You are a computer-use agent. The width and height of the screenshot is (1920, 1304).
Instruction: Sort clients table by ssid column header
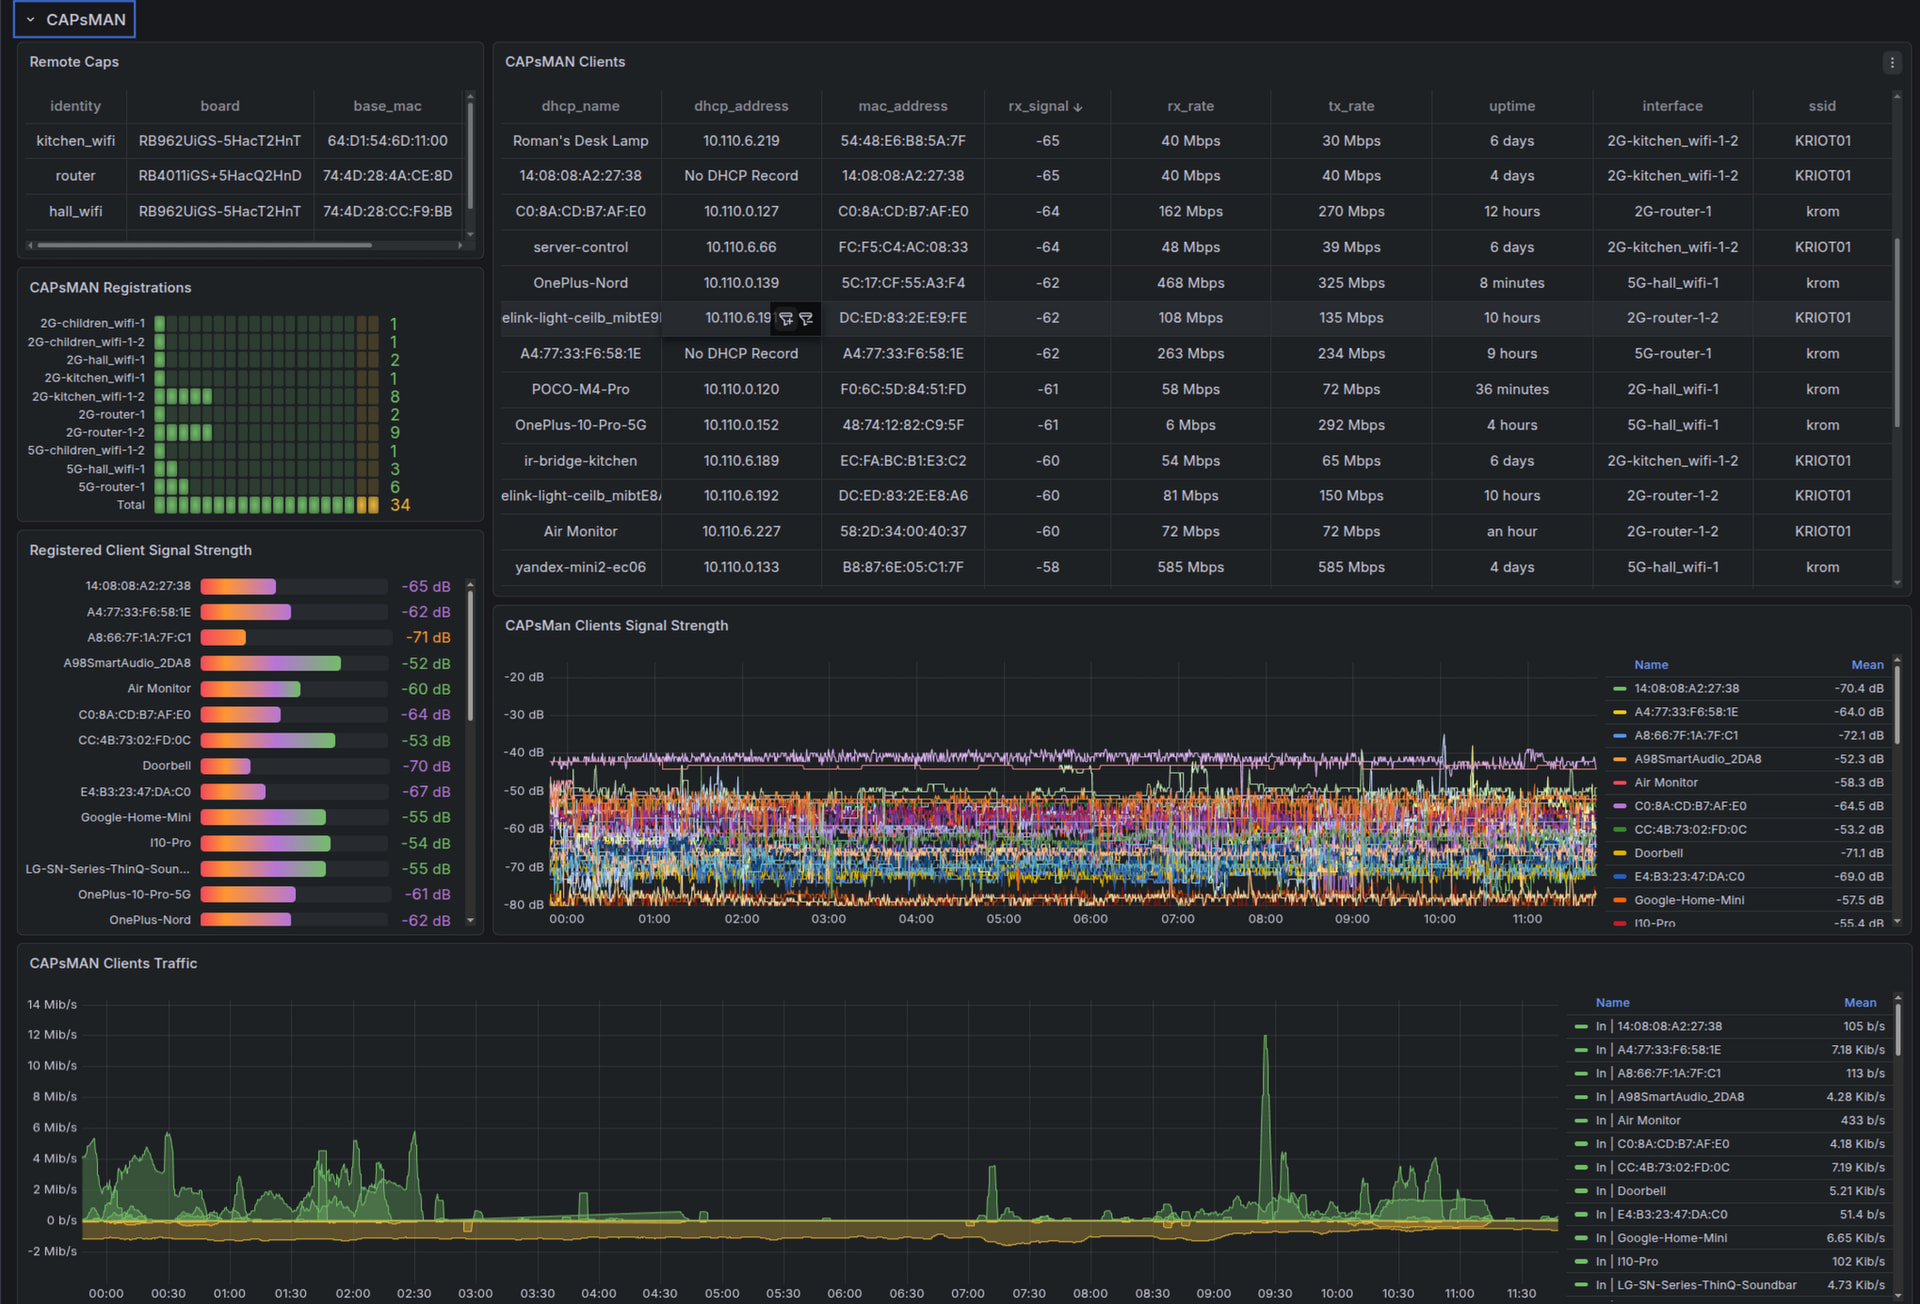coord(1821,106)
